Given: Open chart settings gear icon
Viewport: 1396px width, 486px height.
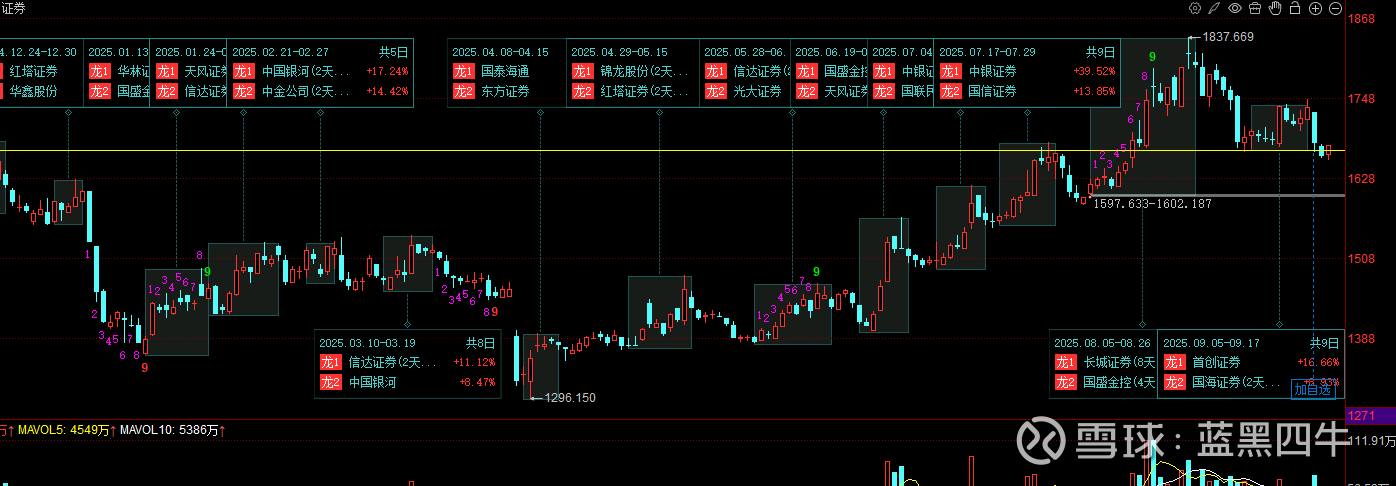Looking at the screenshot, I should (x=1194, y=8).
